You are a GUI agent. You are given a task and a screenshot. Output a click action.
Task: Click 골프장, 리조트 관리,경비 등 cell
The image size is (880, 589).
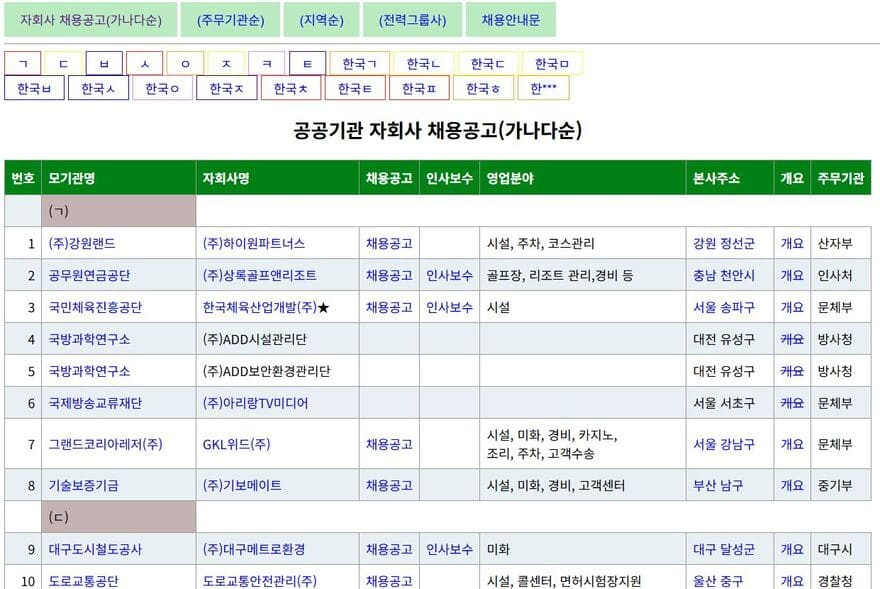coord(583,275)
